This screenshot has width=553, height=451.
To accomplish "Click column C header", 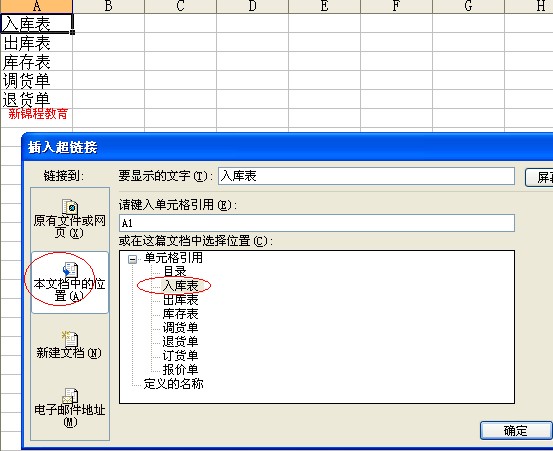I will coord(181,6).
